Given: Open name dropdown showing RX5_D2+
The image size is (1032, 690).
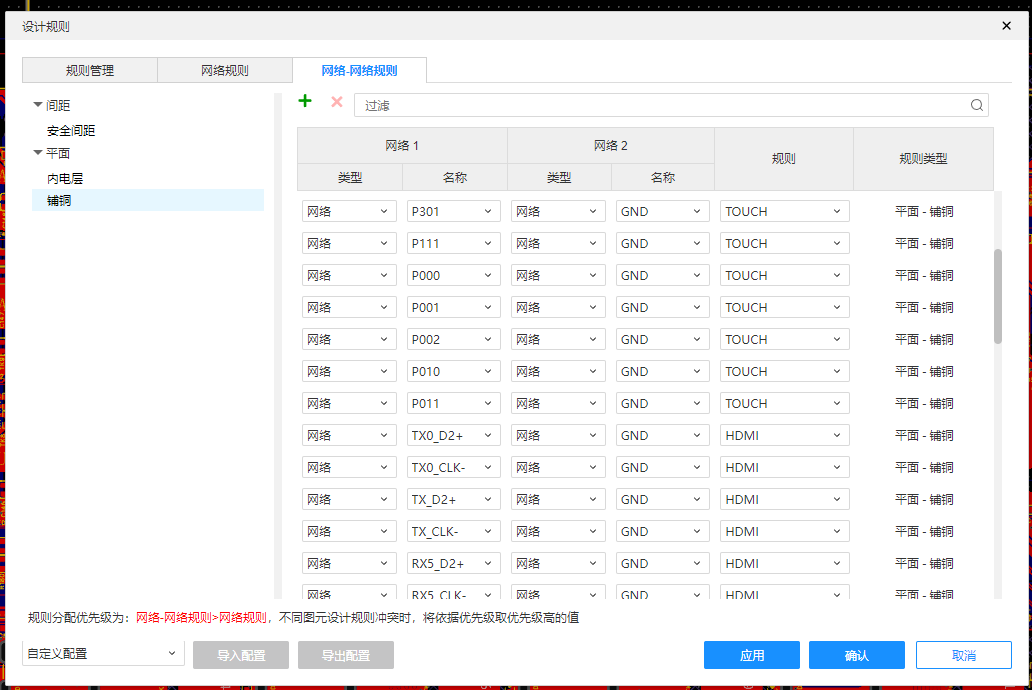Looking at the screenshot, I should coord(453,563).
